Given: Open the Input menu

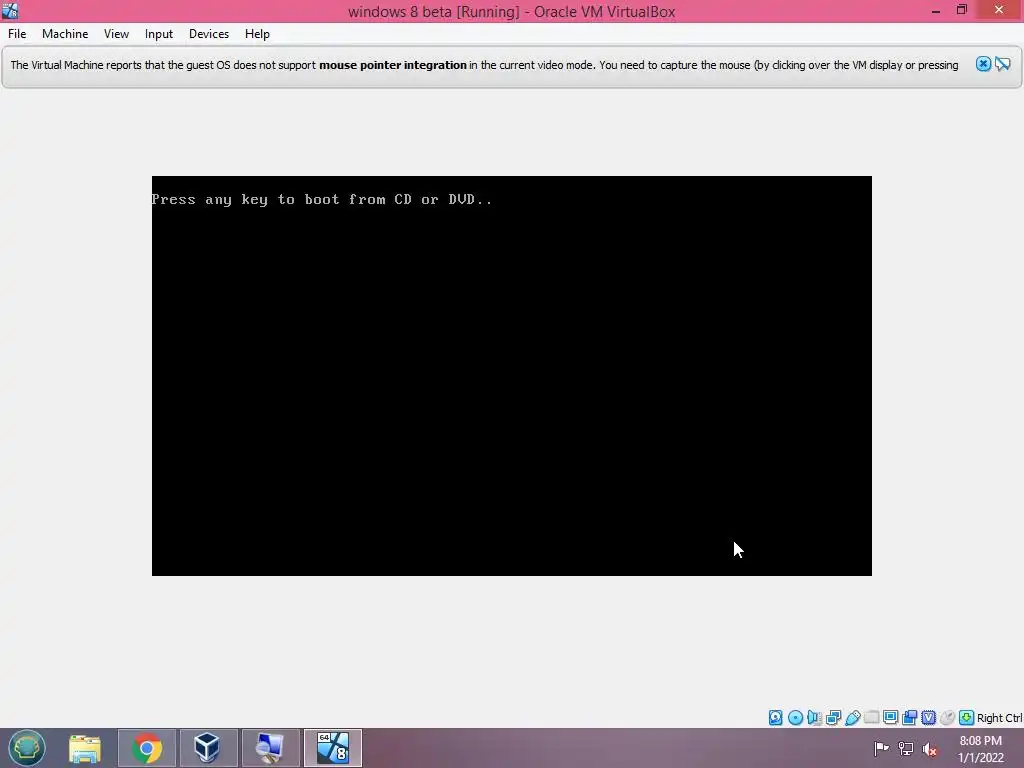Looking at the screenshot, I should (159, 34).
